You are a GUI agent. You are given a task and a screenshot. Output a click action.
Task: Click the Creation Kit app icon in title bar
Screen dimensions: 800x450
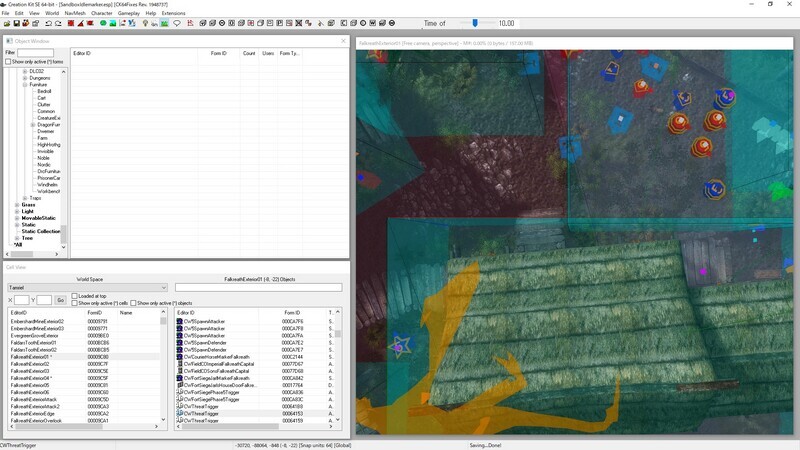tap(3, 4)
